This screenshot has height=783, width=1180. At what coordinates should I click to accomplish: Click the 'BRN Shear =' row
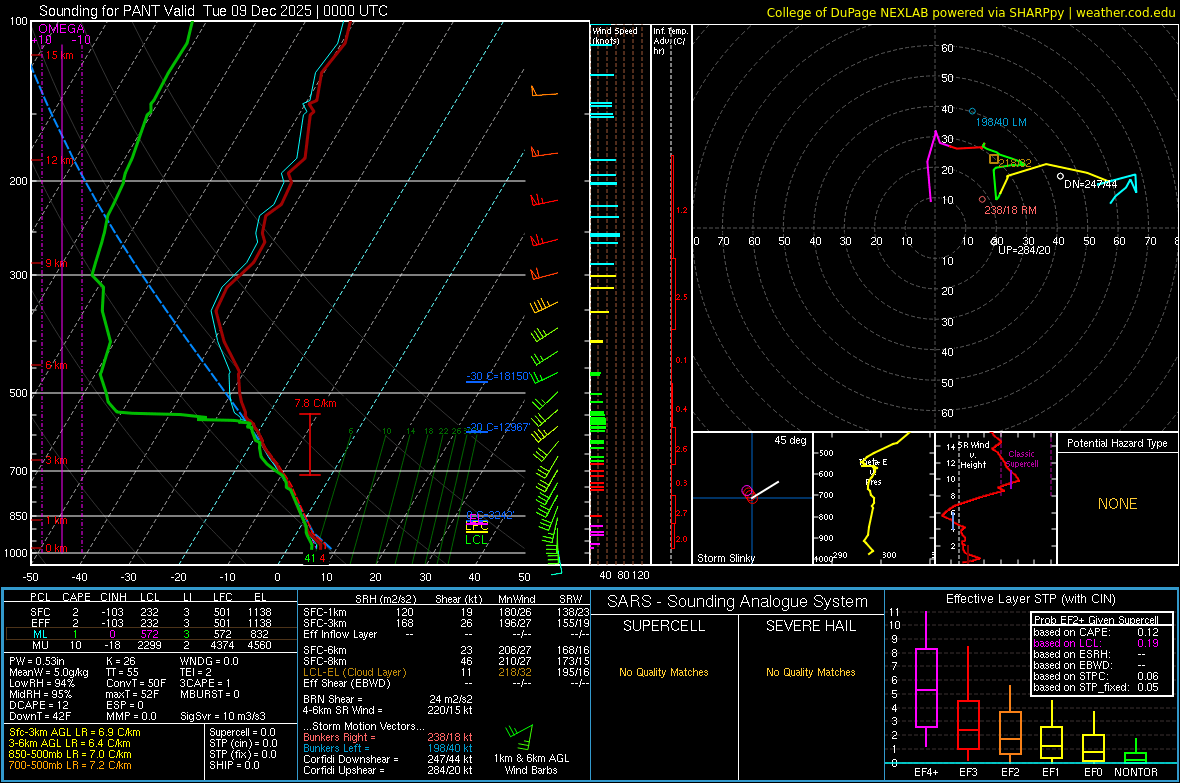pos(388,699)
